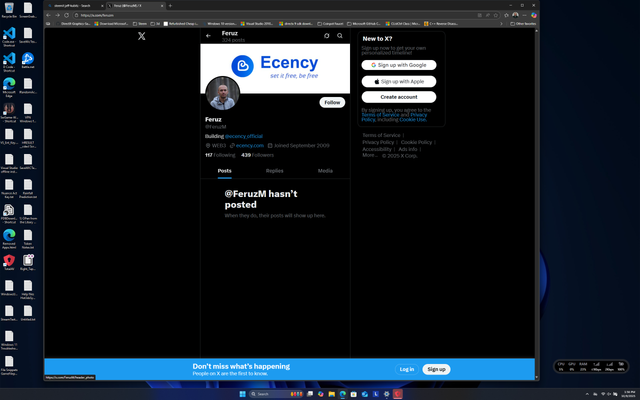640x400 pixels.
Task: Expand the More... footer menu
Action: point(370,156)
